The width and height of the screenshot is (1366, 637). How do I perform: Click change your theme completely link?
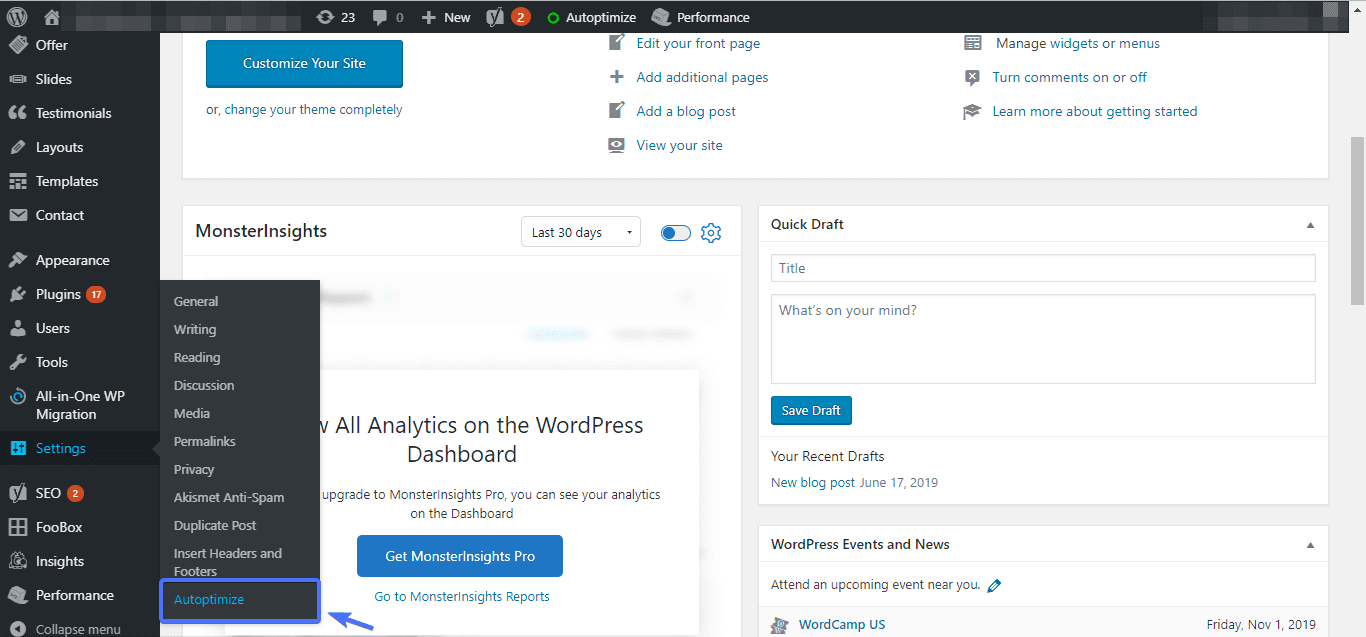(313, 110)
